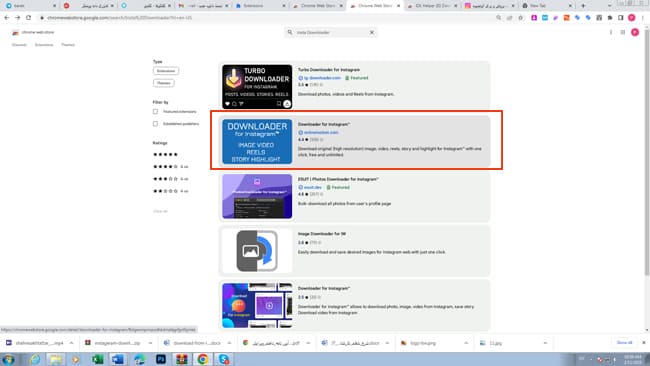
Task: Click the Image Downloader for IW thumbnail
Action: [257, 251]
